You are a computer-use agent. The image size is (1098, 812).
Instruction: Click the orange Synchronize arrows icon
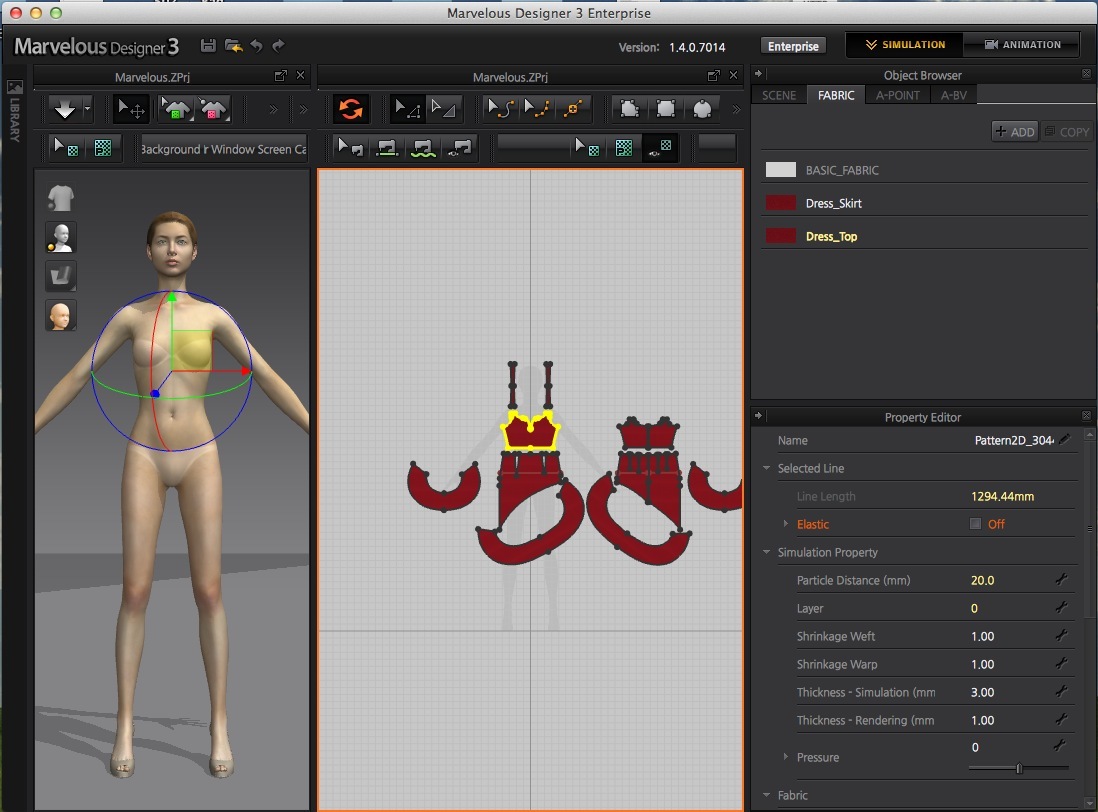coord(351,108)
